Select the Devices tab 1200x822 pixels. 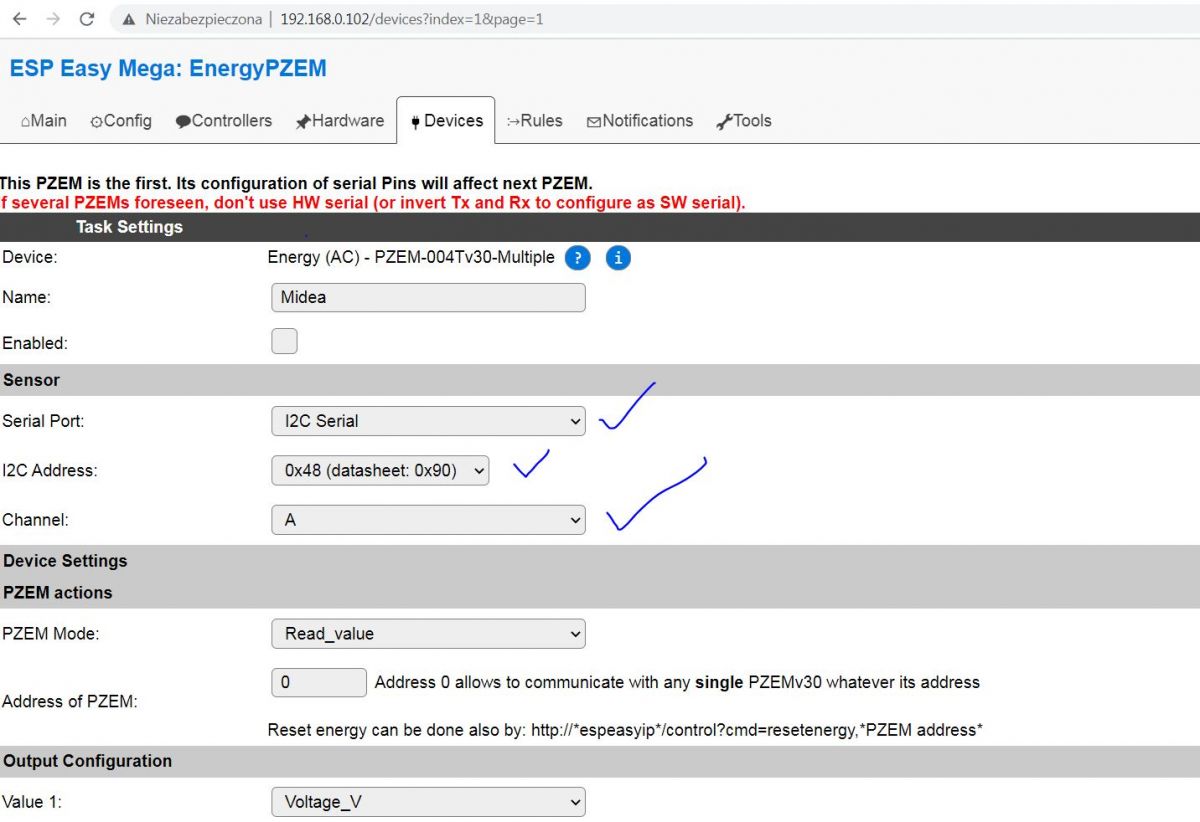click(446, 121)
